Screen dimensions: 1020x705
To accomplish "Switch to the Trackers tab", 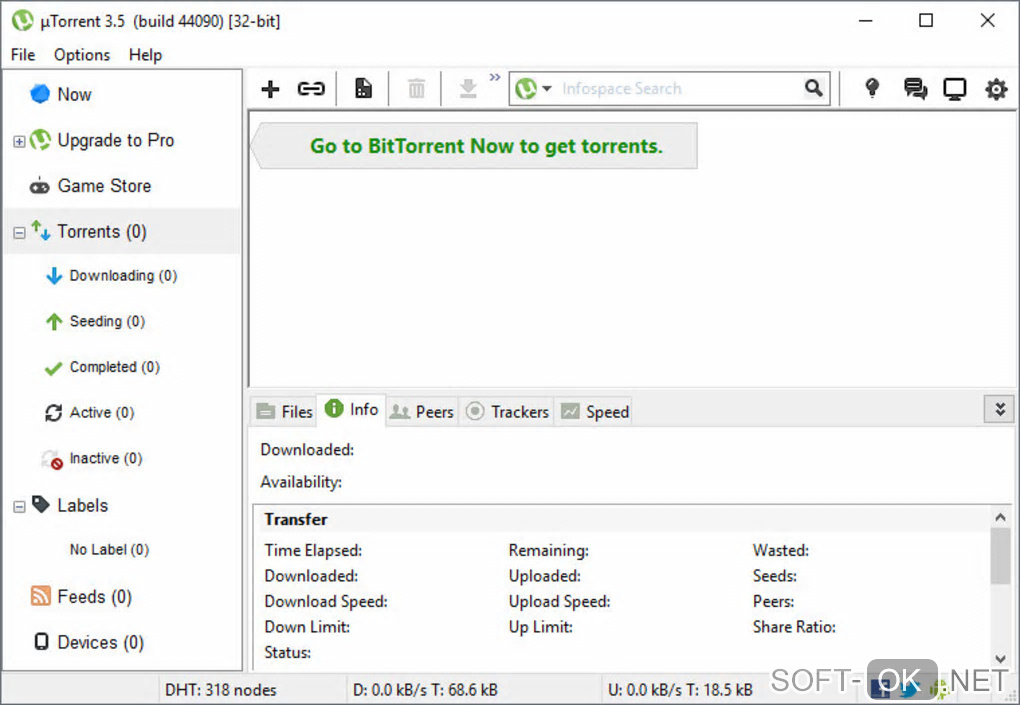I will tap(507, 412).
